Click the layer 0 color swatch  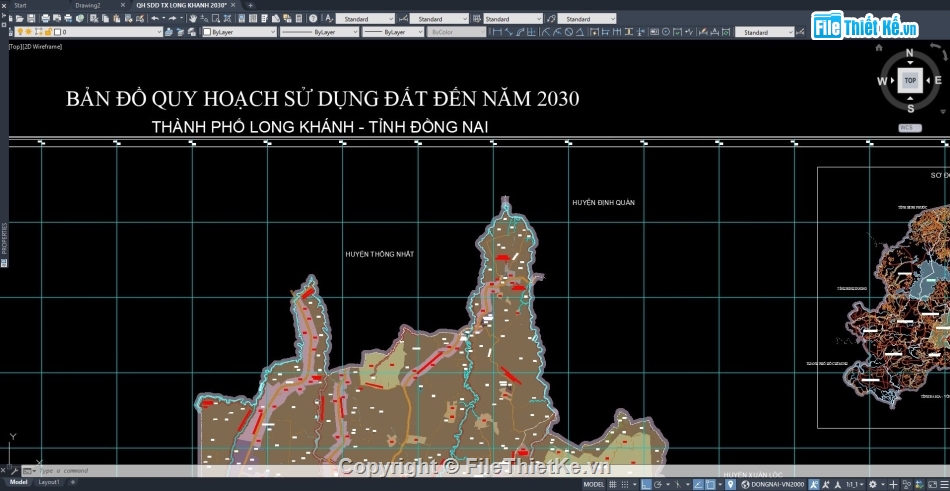click(x=57, y=32)
